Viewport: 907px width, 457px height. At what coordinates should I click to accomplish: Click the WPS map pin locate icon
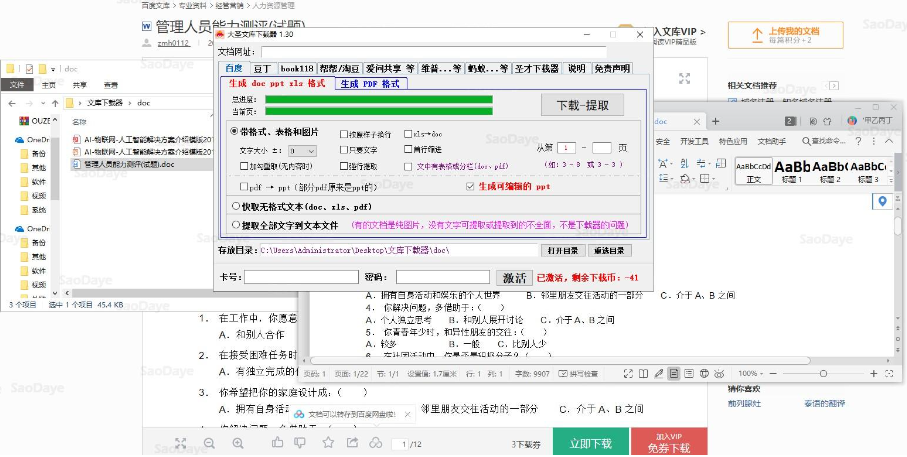(x=882, y=201)
